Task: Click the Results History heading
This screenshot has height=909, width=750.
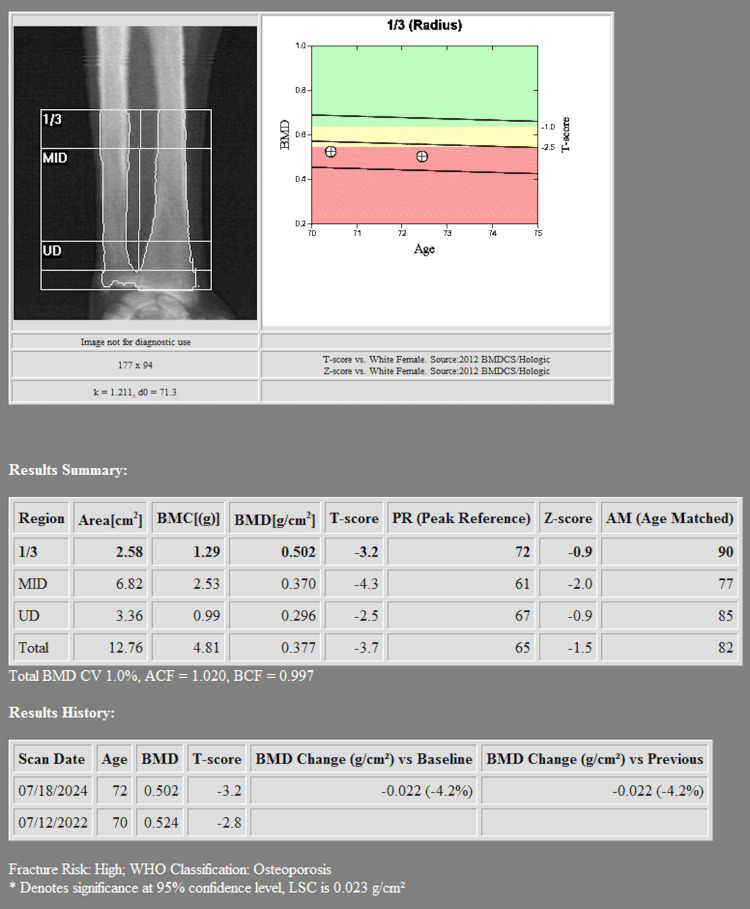Action: (x=61, y=712)
